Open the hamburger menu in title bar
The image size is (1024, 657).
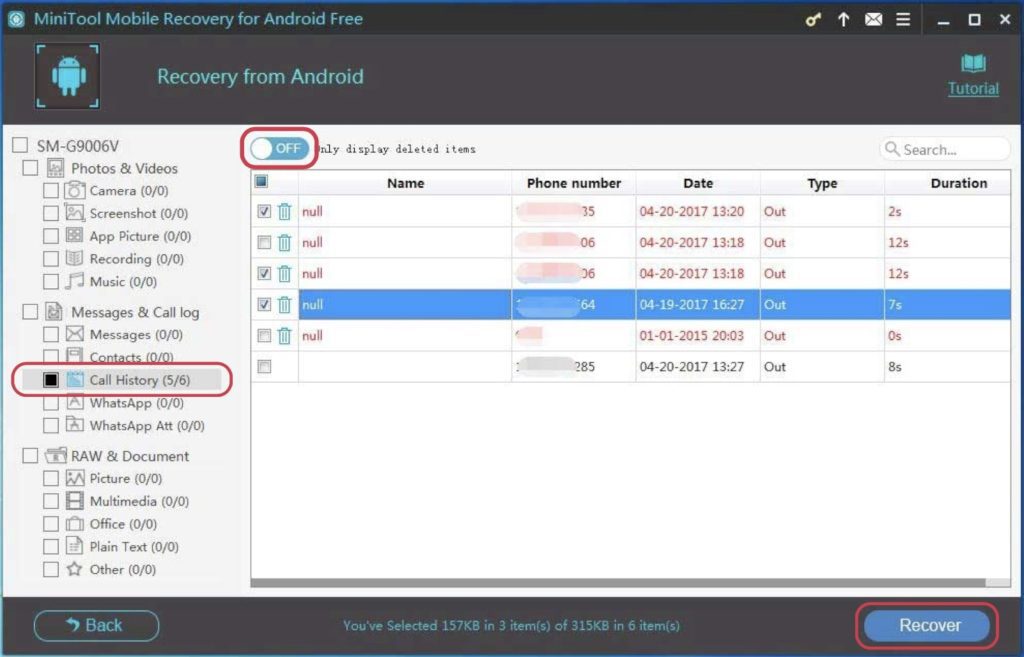point(903,20)
